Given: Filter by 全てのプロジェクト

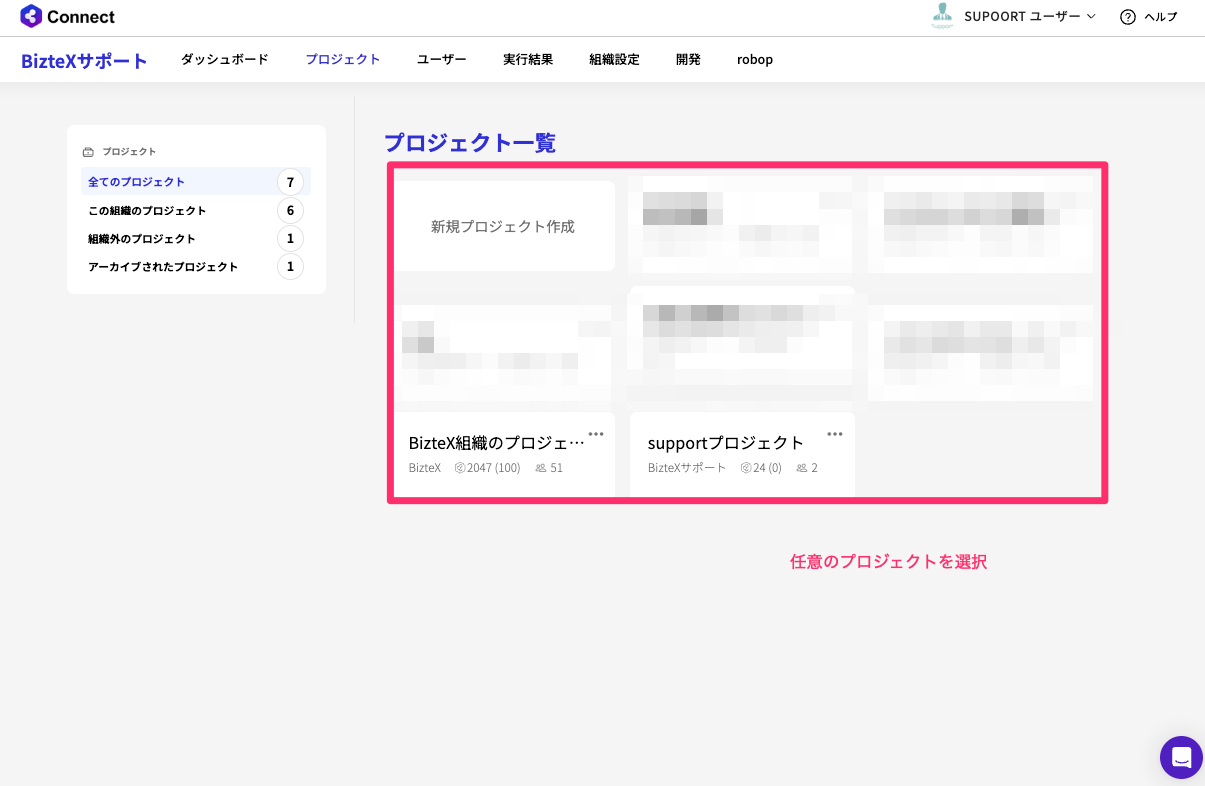Looking at the screenshot, I should 196,182.
